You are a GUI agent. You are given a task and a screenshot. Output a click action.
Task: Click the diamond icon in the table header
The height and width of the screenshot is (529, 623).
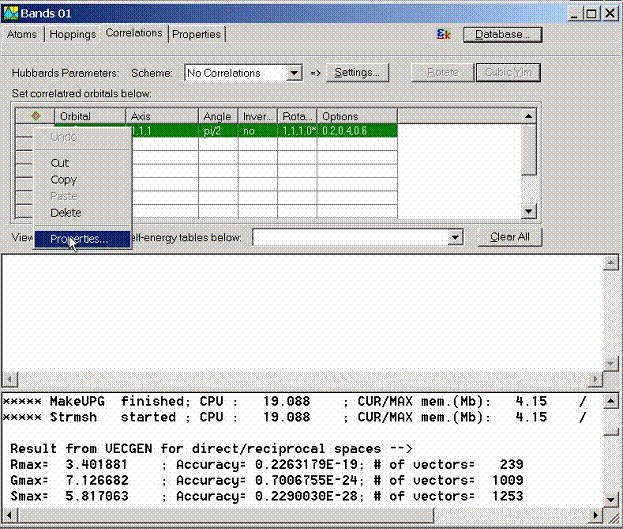(36, 116)
